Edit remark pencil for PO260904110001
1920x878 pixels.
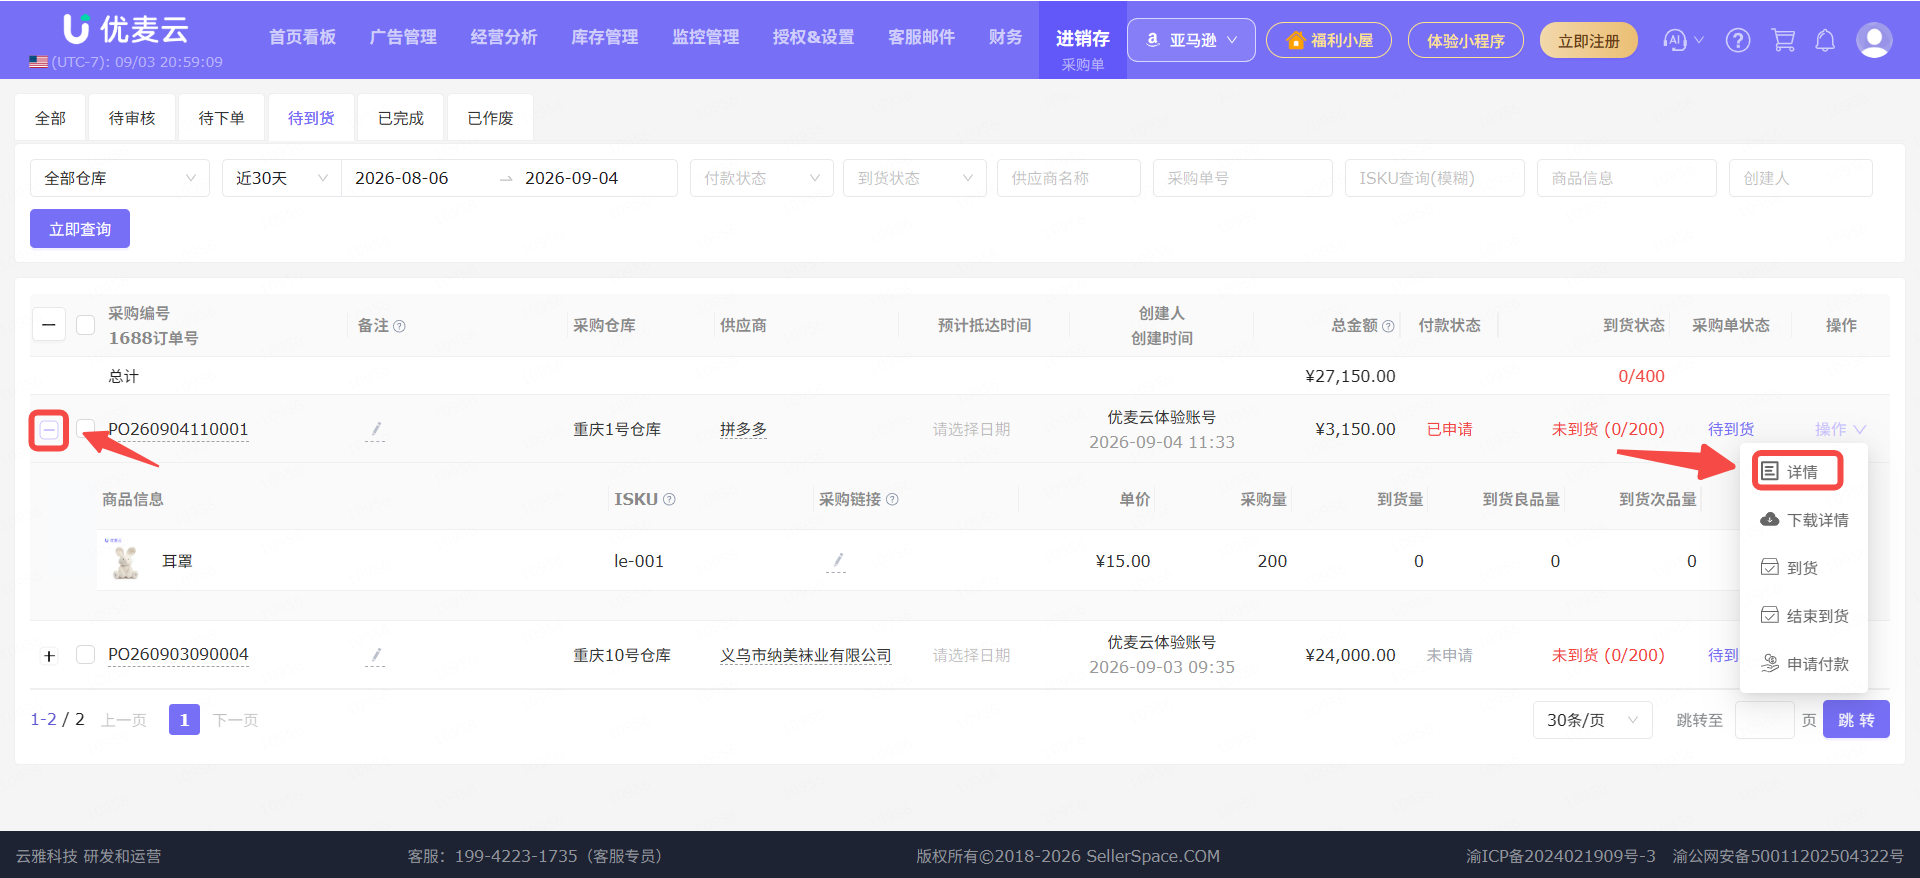(375, 430)
